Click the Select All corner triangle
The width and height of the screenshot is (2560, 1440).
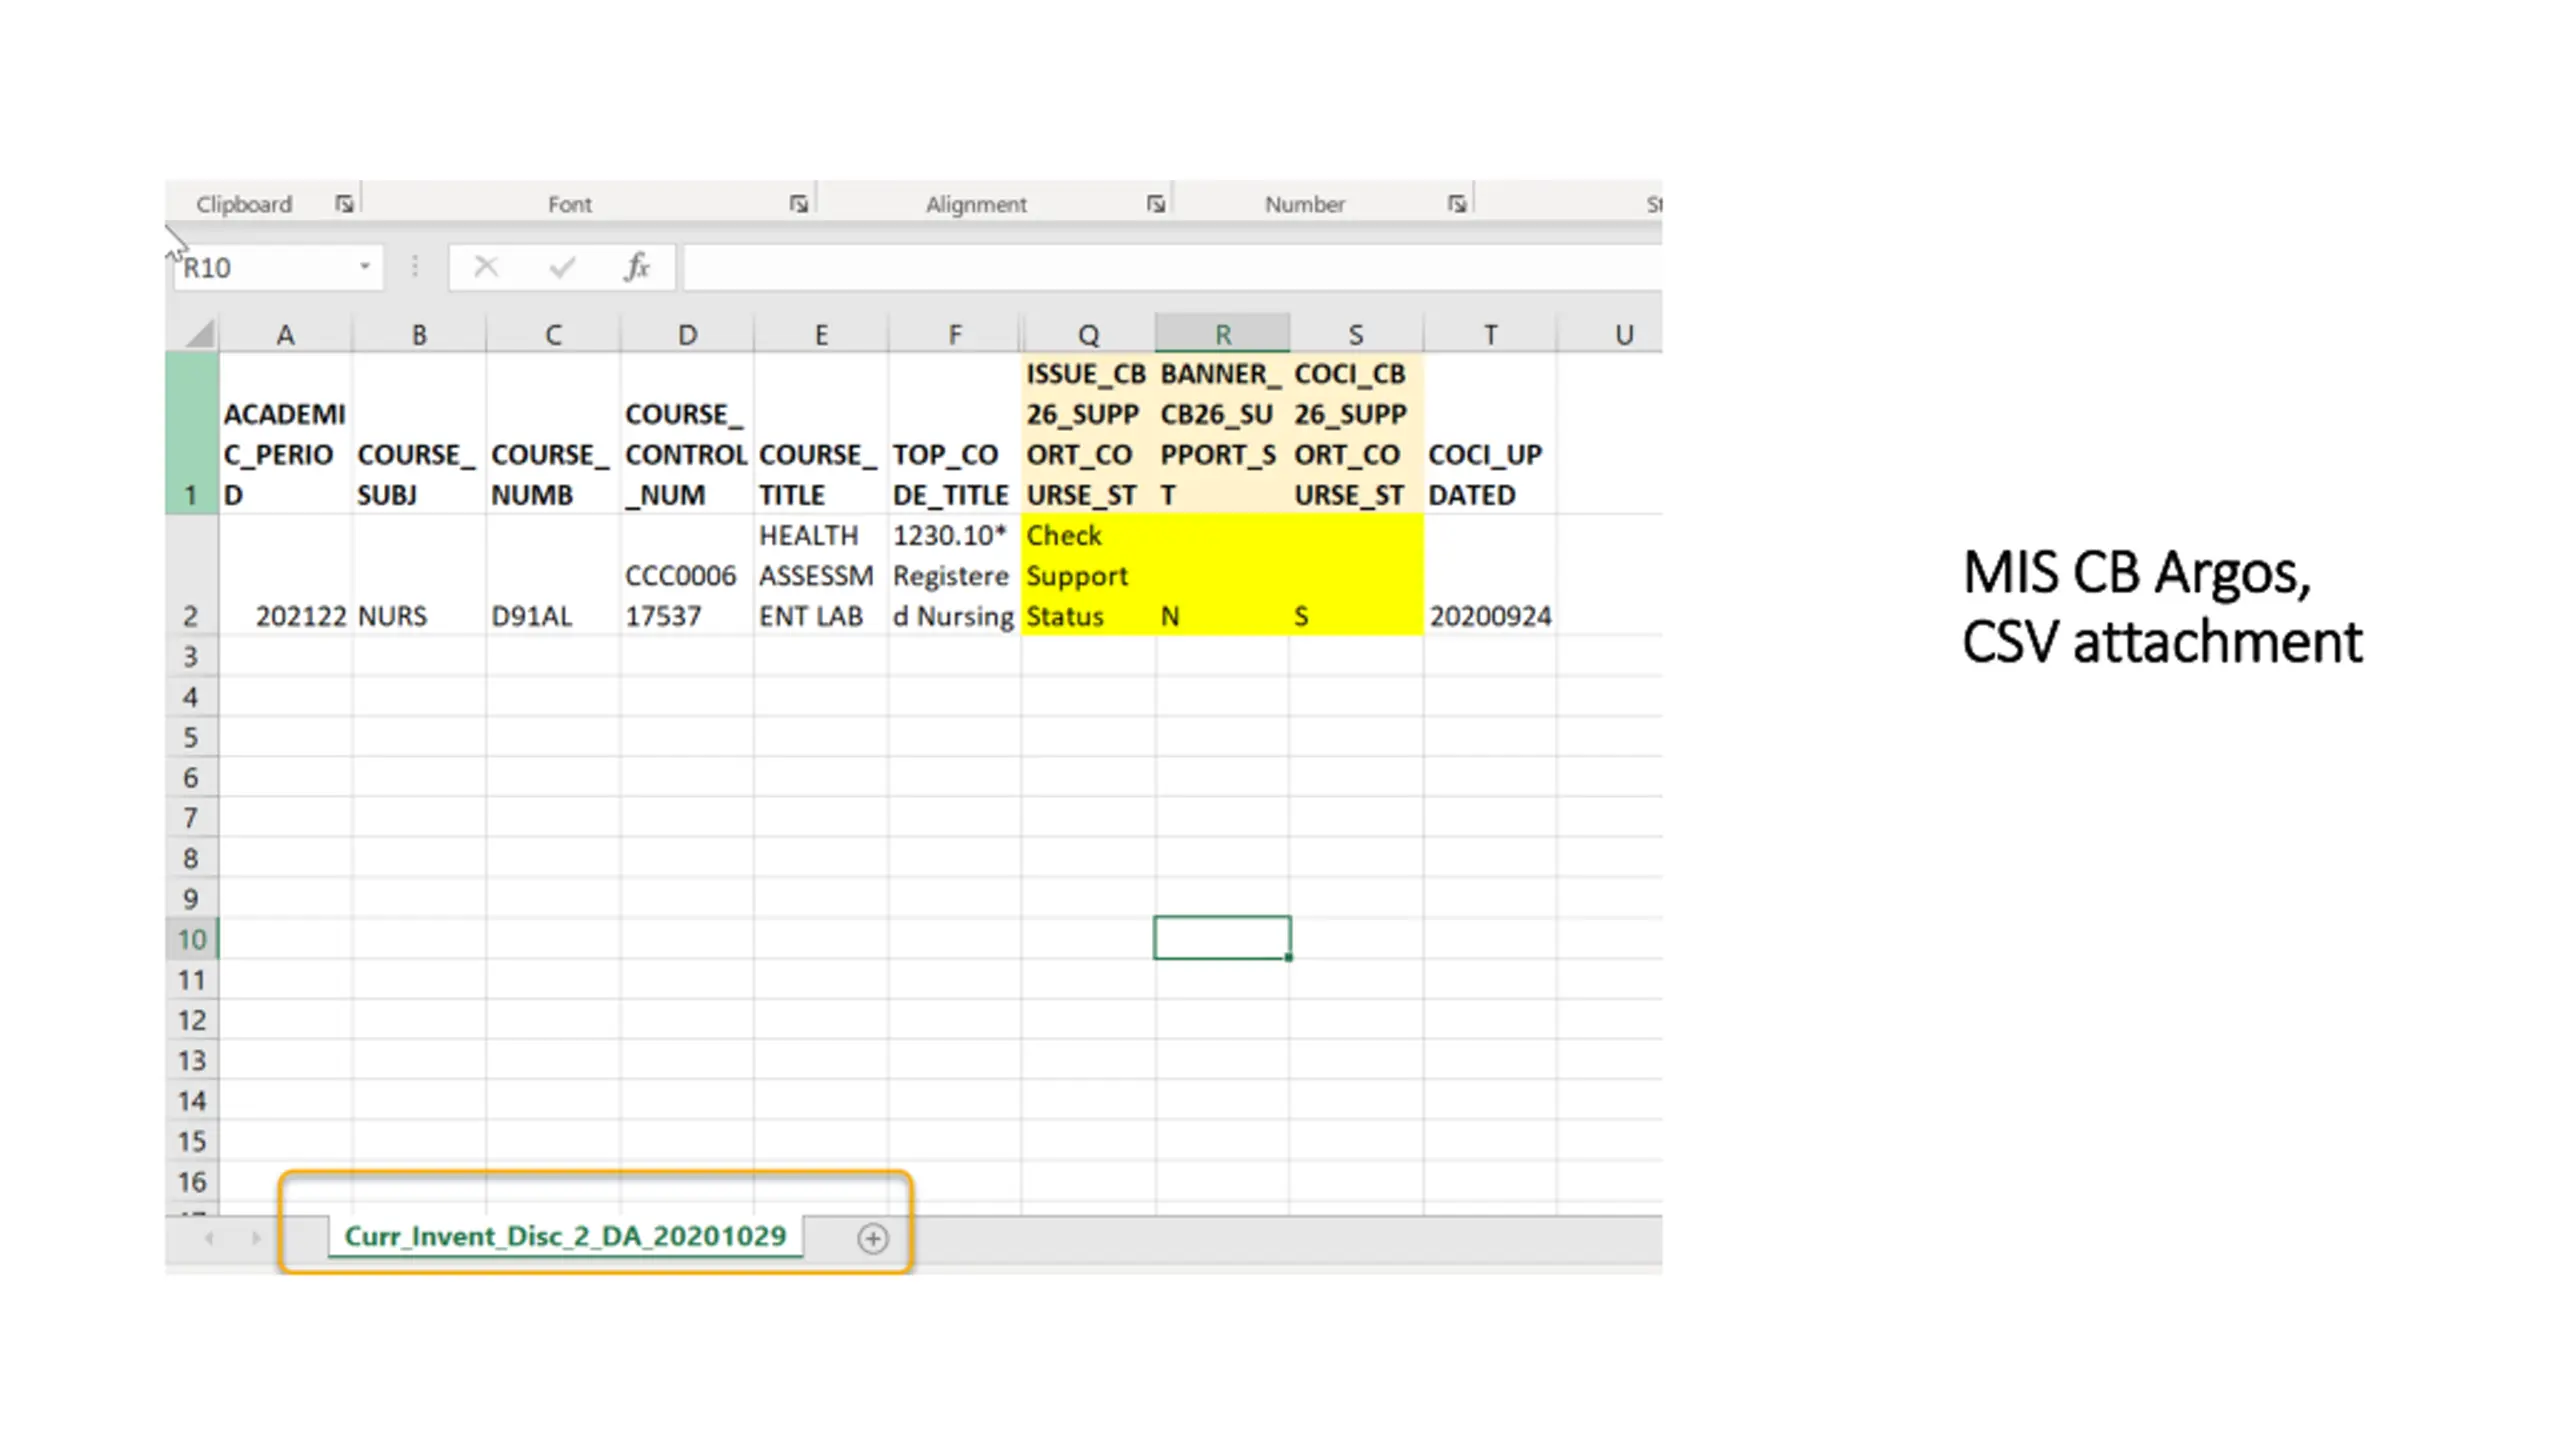click(x=200, y=333)
